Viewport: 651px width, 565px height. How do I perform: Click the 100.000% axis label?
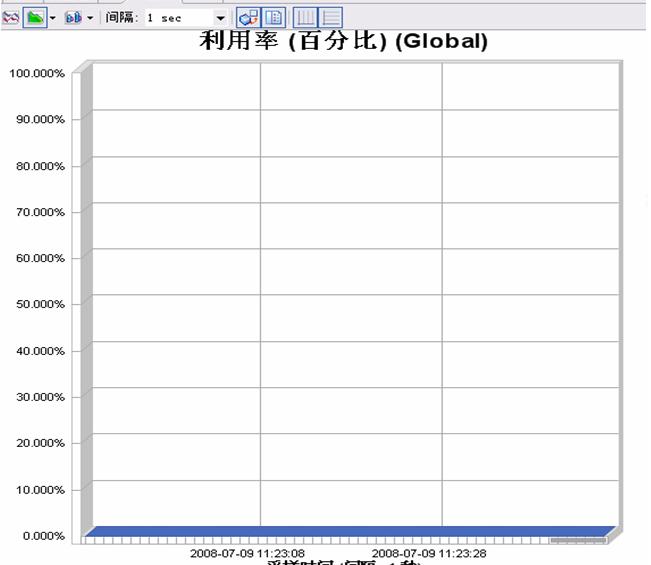click(x=37, y=73)
